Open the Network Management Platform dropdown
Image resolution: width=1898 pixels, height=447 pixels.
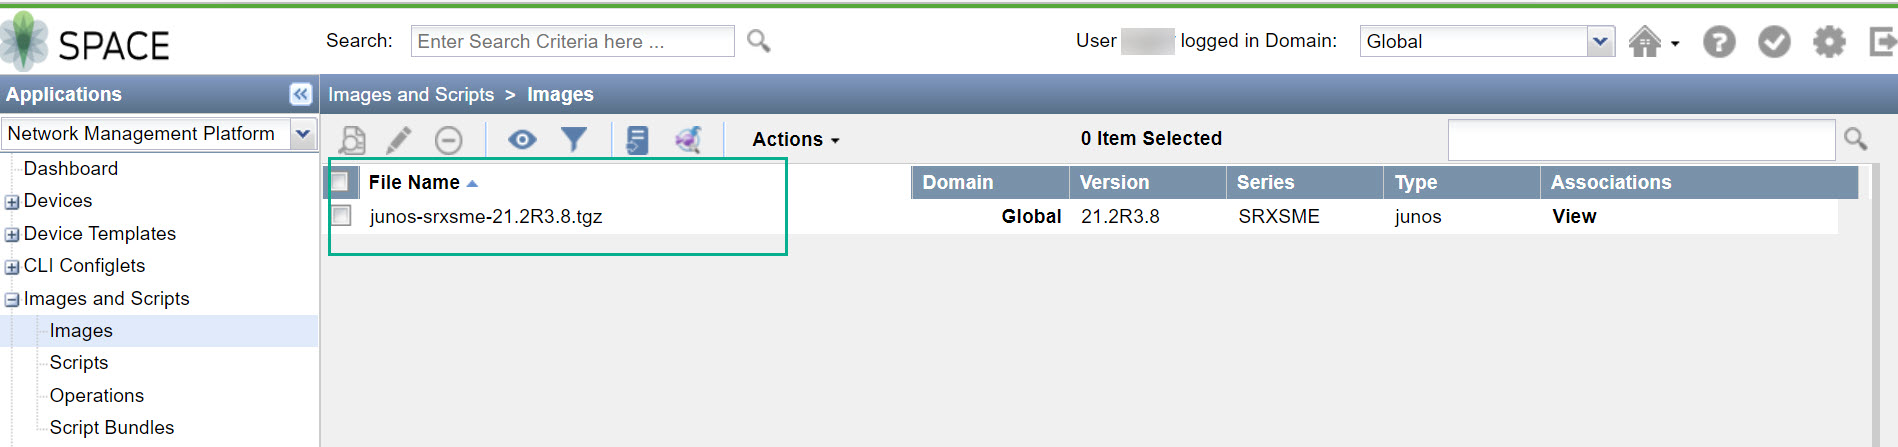click(x=302, y=134)
